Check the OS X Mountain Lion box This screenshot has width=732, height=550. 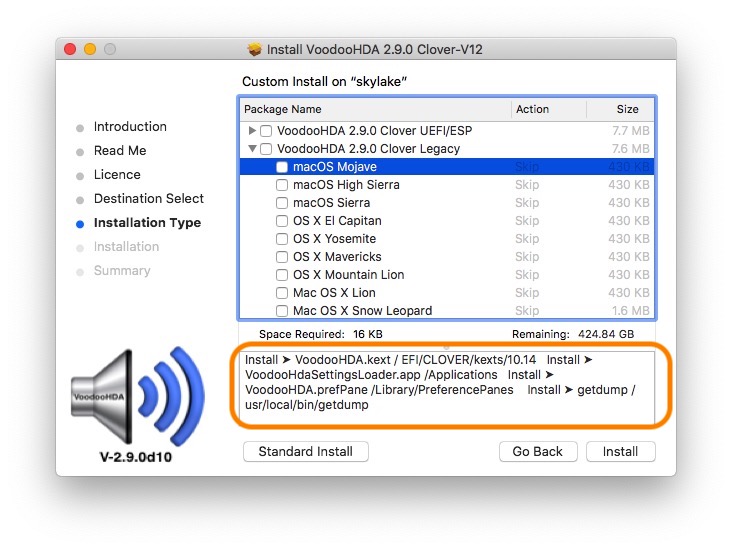point(282,275)
